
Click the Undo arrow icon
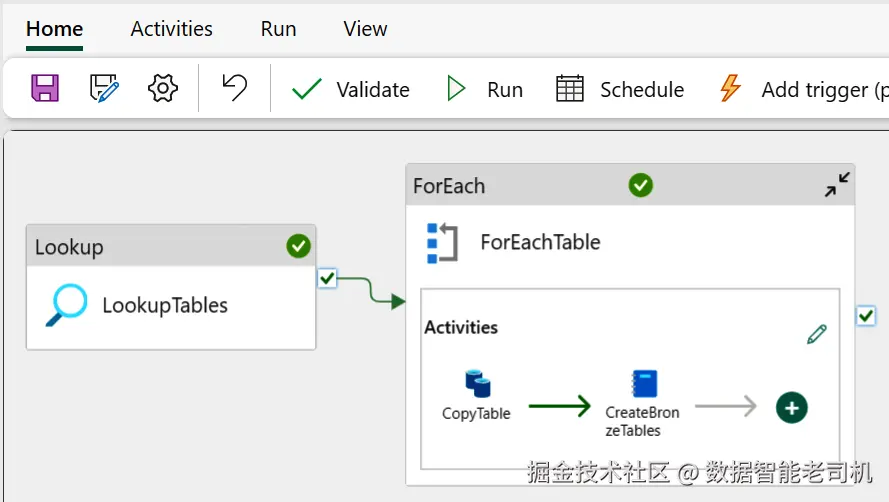(234, 88)
